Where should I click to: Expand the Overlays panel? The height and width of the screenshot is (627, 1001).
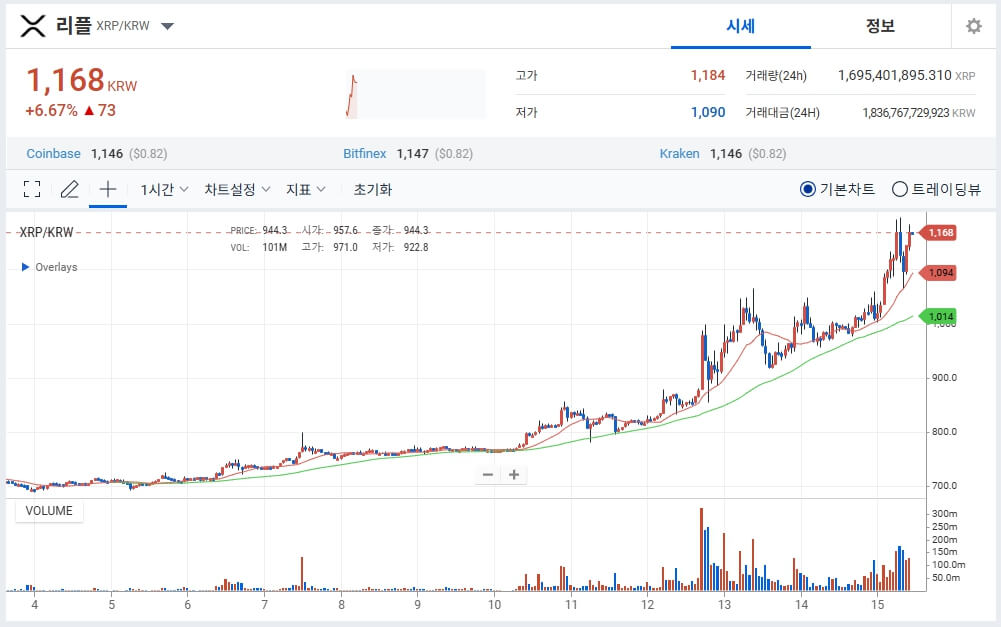pyautogui.click(x=24, y=267)
